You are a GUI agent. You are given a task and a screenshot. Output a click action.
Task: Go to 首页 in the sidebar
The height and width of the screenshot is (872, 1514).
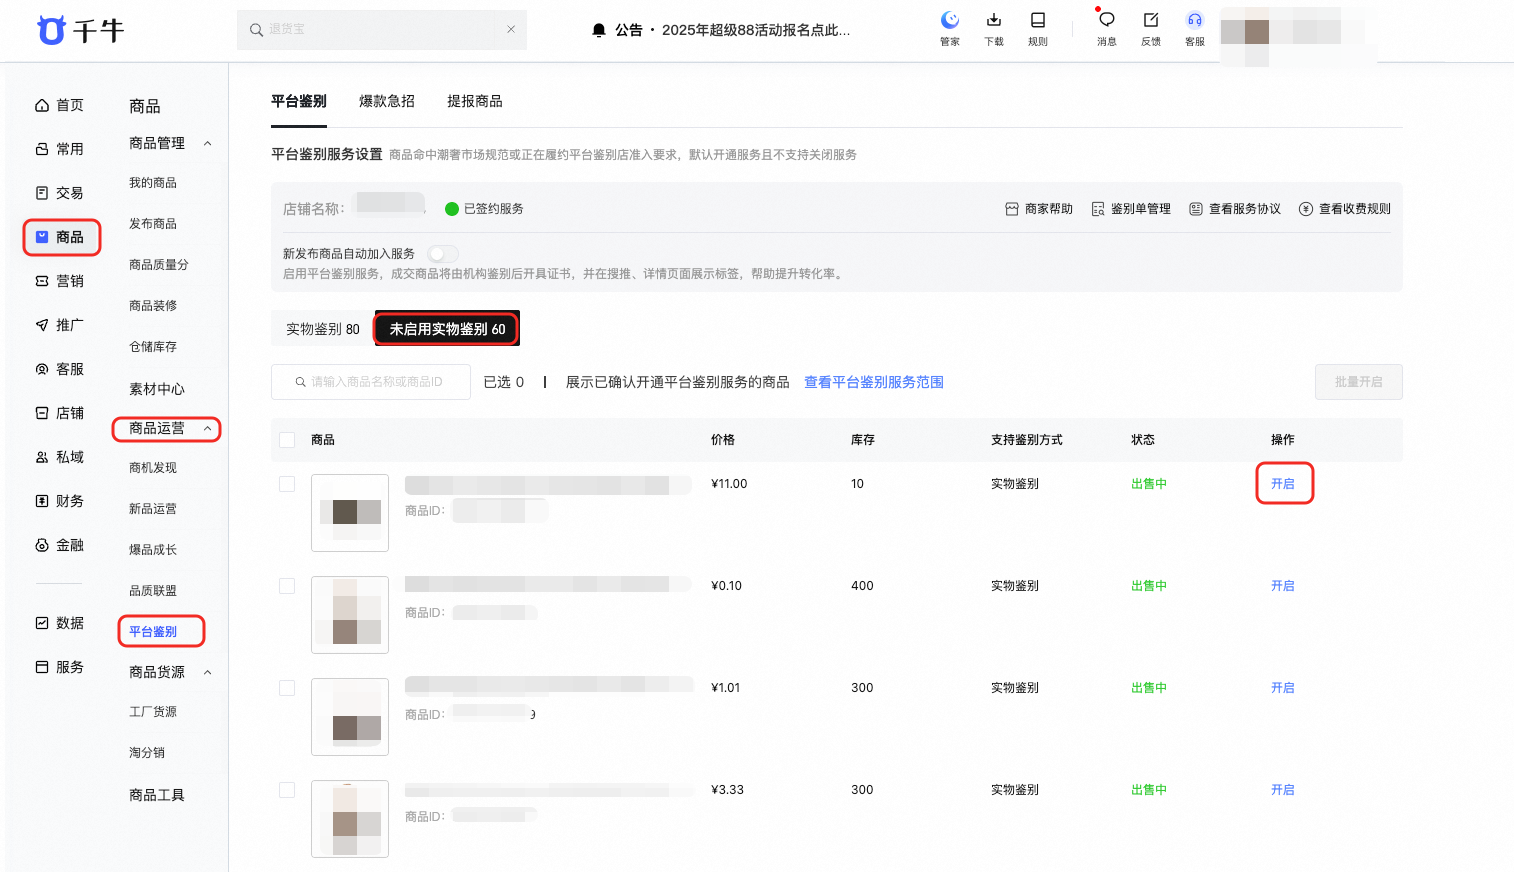[x=60, y=105]
